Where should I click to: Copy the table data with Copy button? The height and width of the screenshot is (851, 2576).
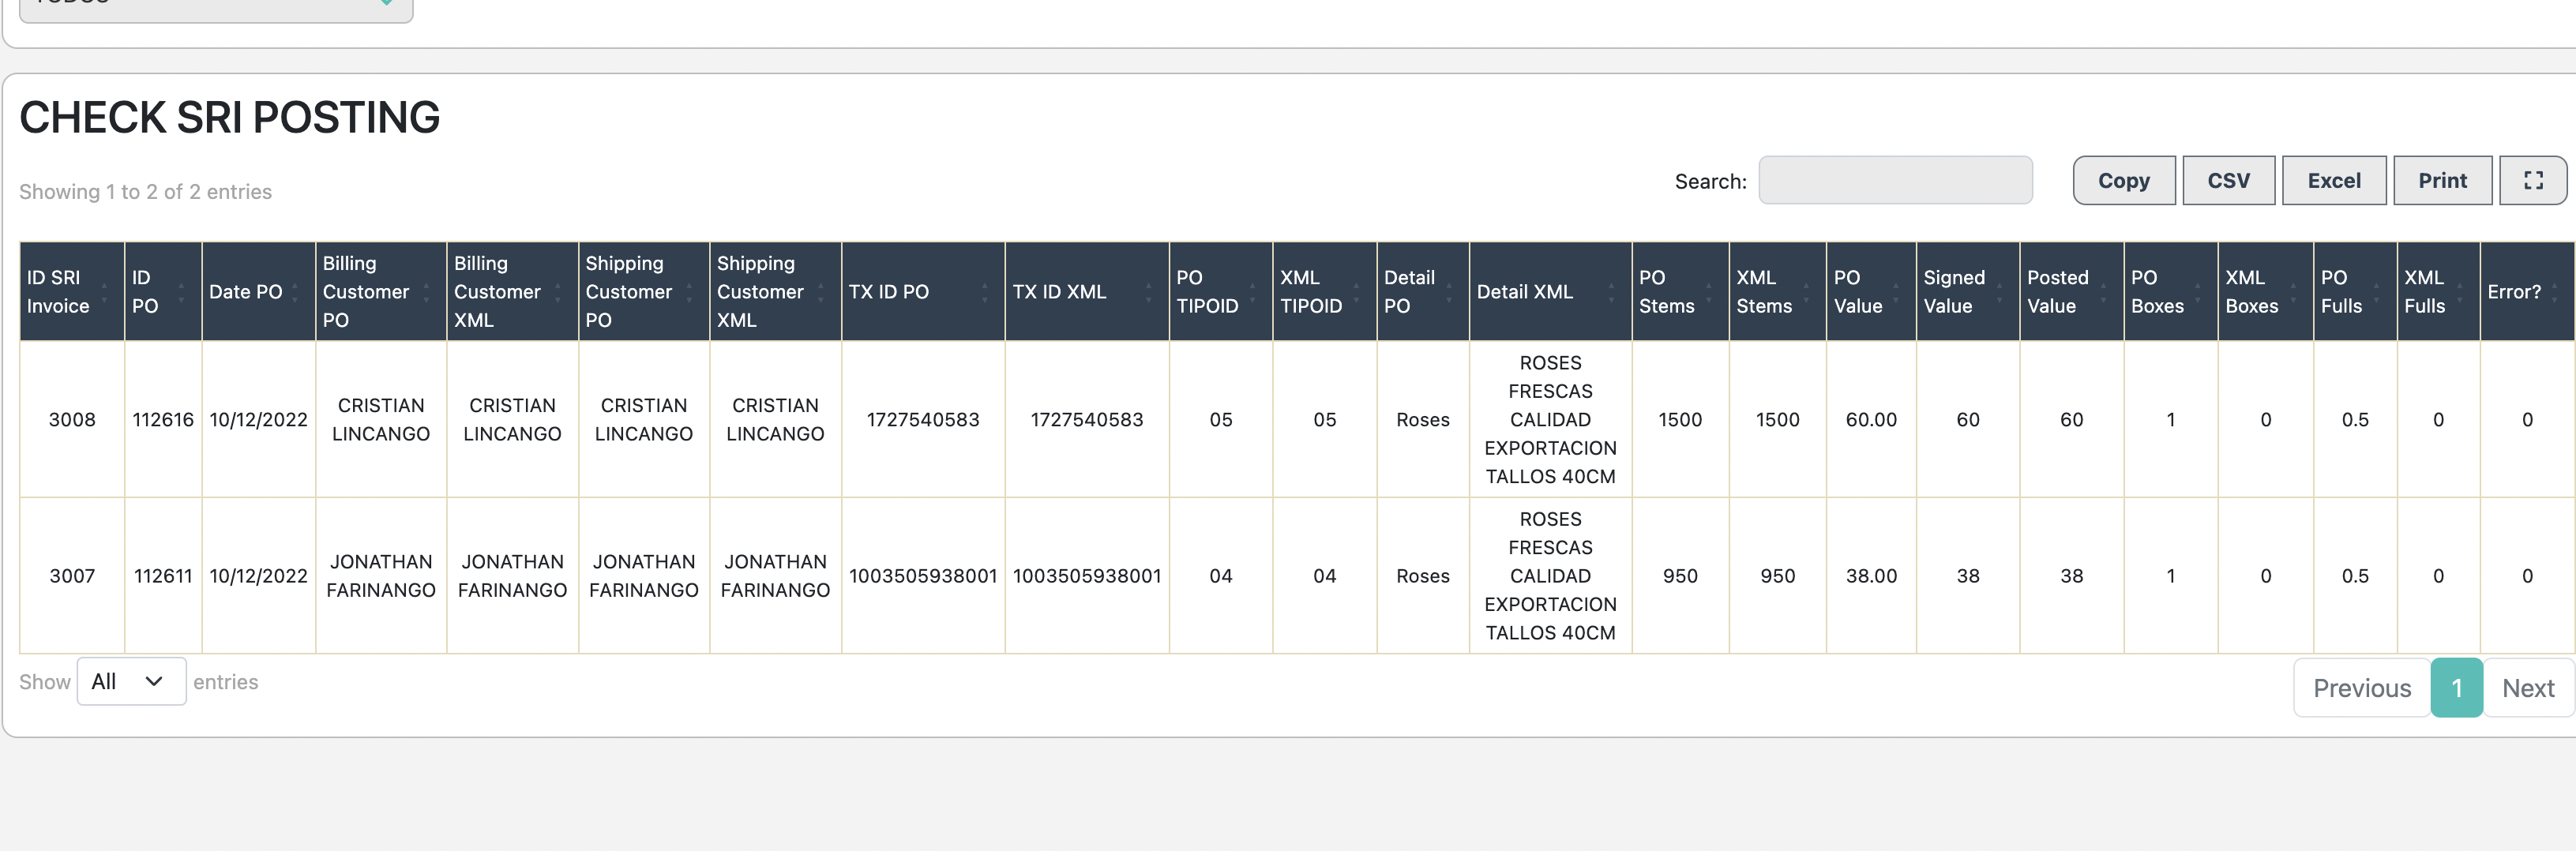tap(2123, 180)
